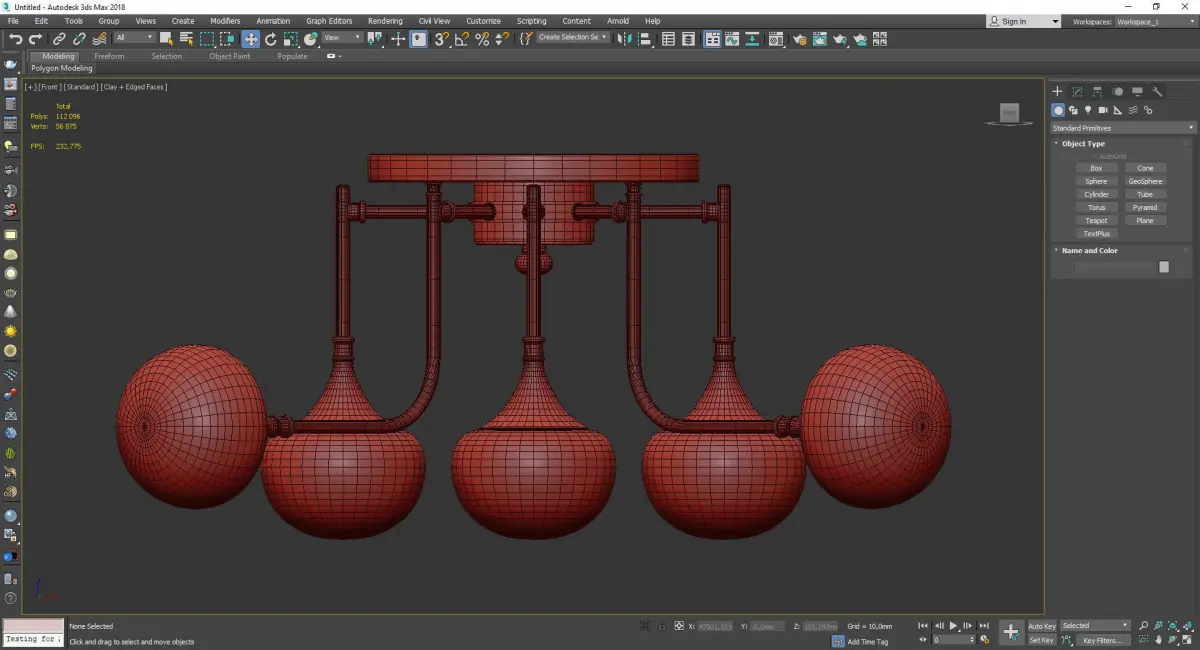This screenshot has width=1200, height=650.
Task: Open the Utilities wrench panel
Action: (x=1158, y=91)
